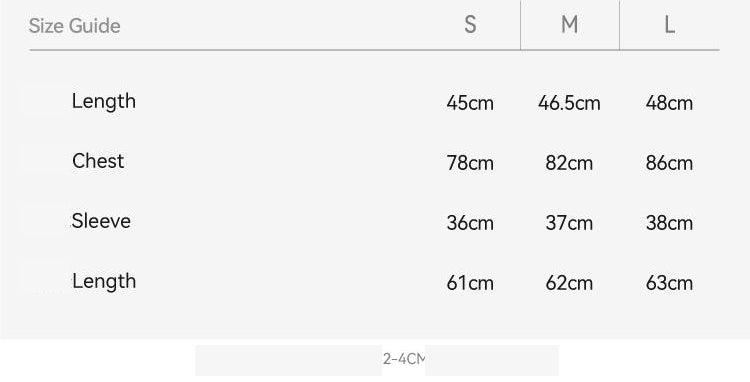
Task: Select the 63cm measurement cell
Action: pos(669,283)
